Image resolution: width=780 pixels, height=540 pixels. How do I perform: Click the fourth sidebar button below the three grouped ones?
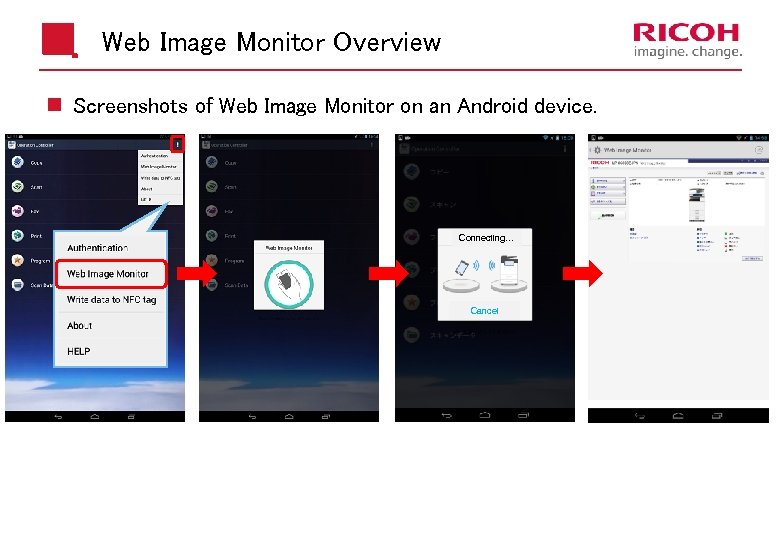pyautogui.click(x=608, y=201)
